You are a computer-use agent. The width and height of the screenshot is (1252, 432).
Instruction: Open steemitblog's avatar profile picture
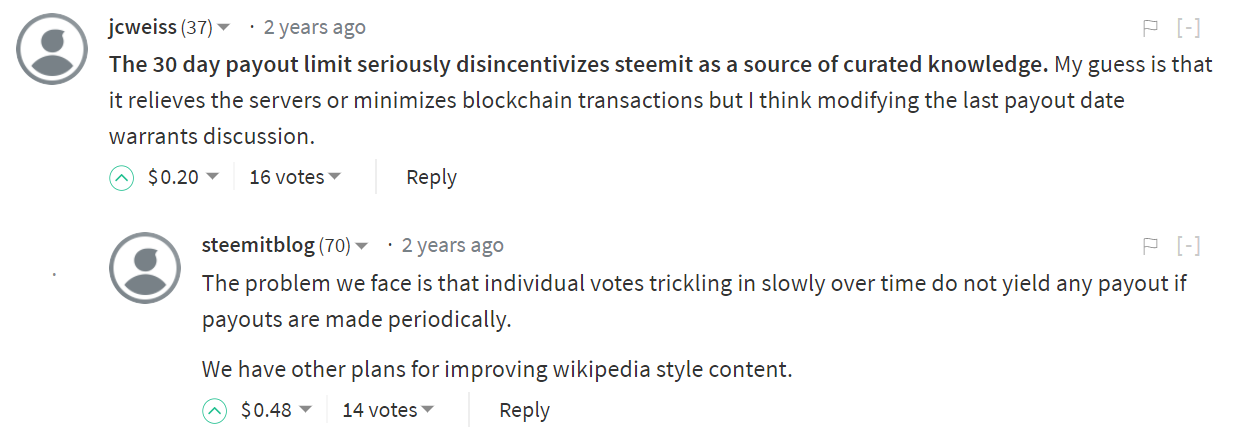pos(146,268)
